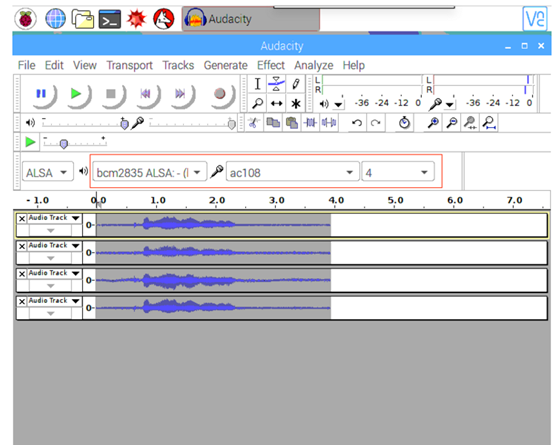Open the recording channels dropdown showing 4
This screenshot has height=447, width=558.
(x=398, y=172)
